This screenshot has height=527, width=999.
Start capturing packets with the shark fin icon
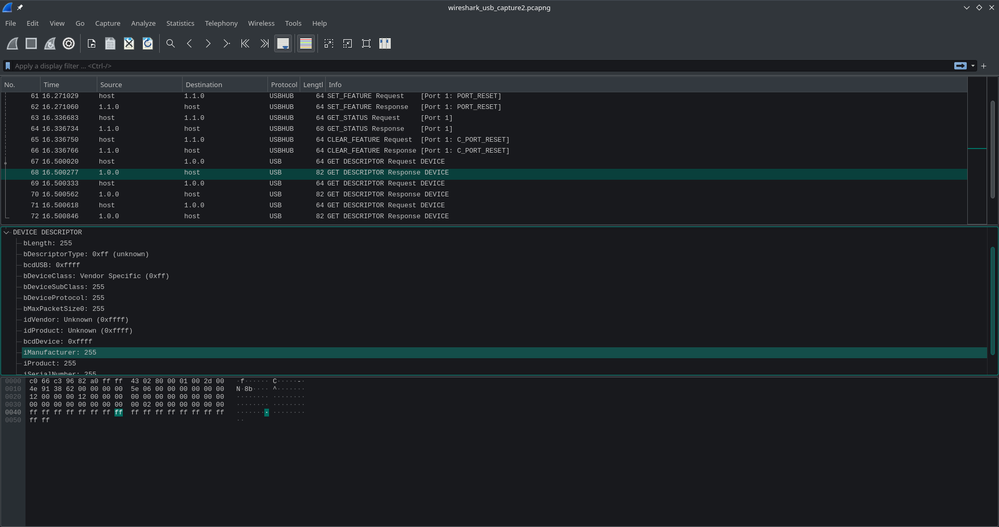pyautogui.click(x=12, y=43)
